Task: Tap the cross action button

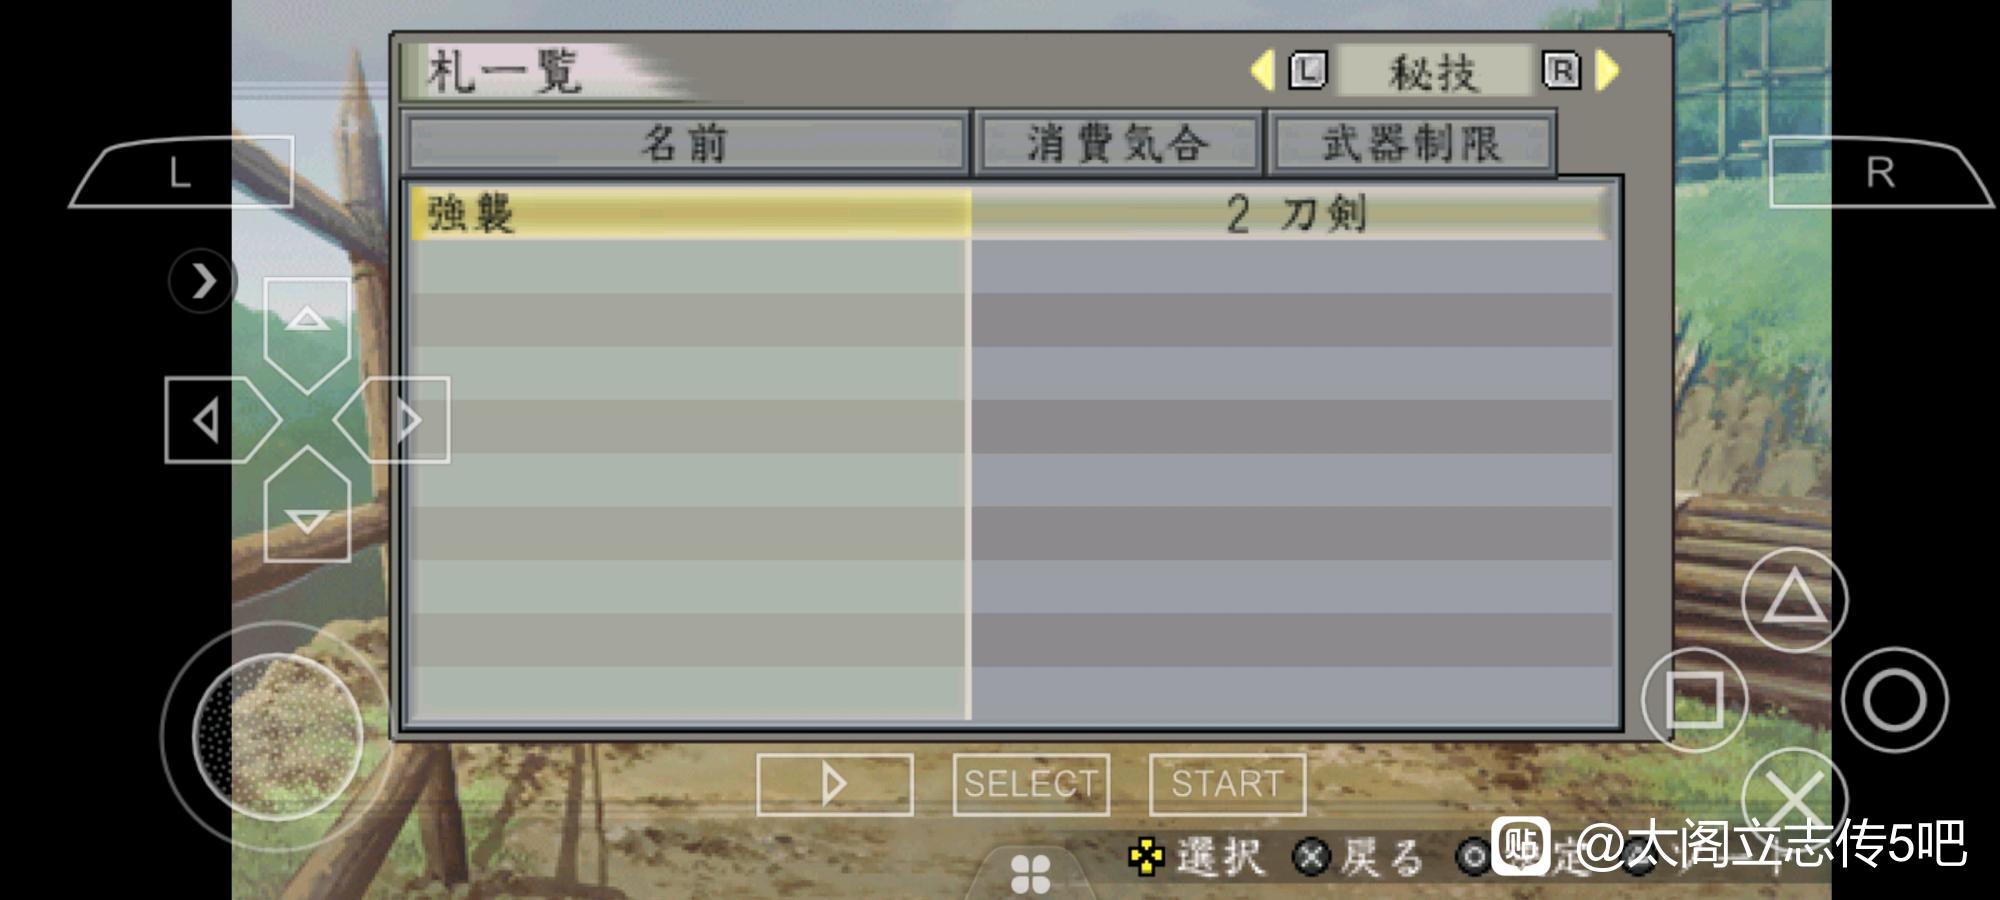Action: 1794,797
